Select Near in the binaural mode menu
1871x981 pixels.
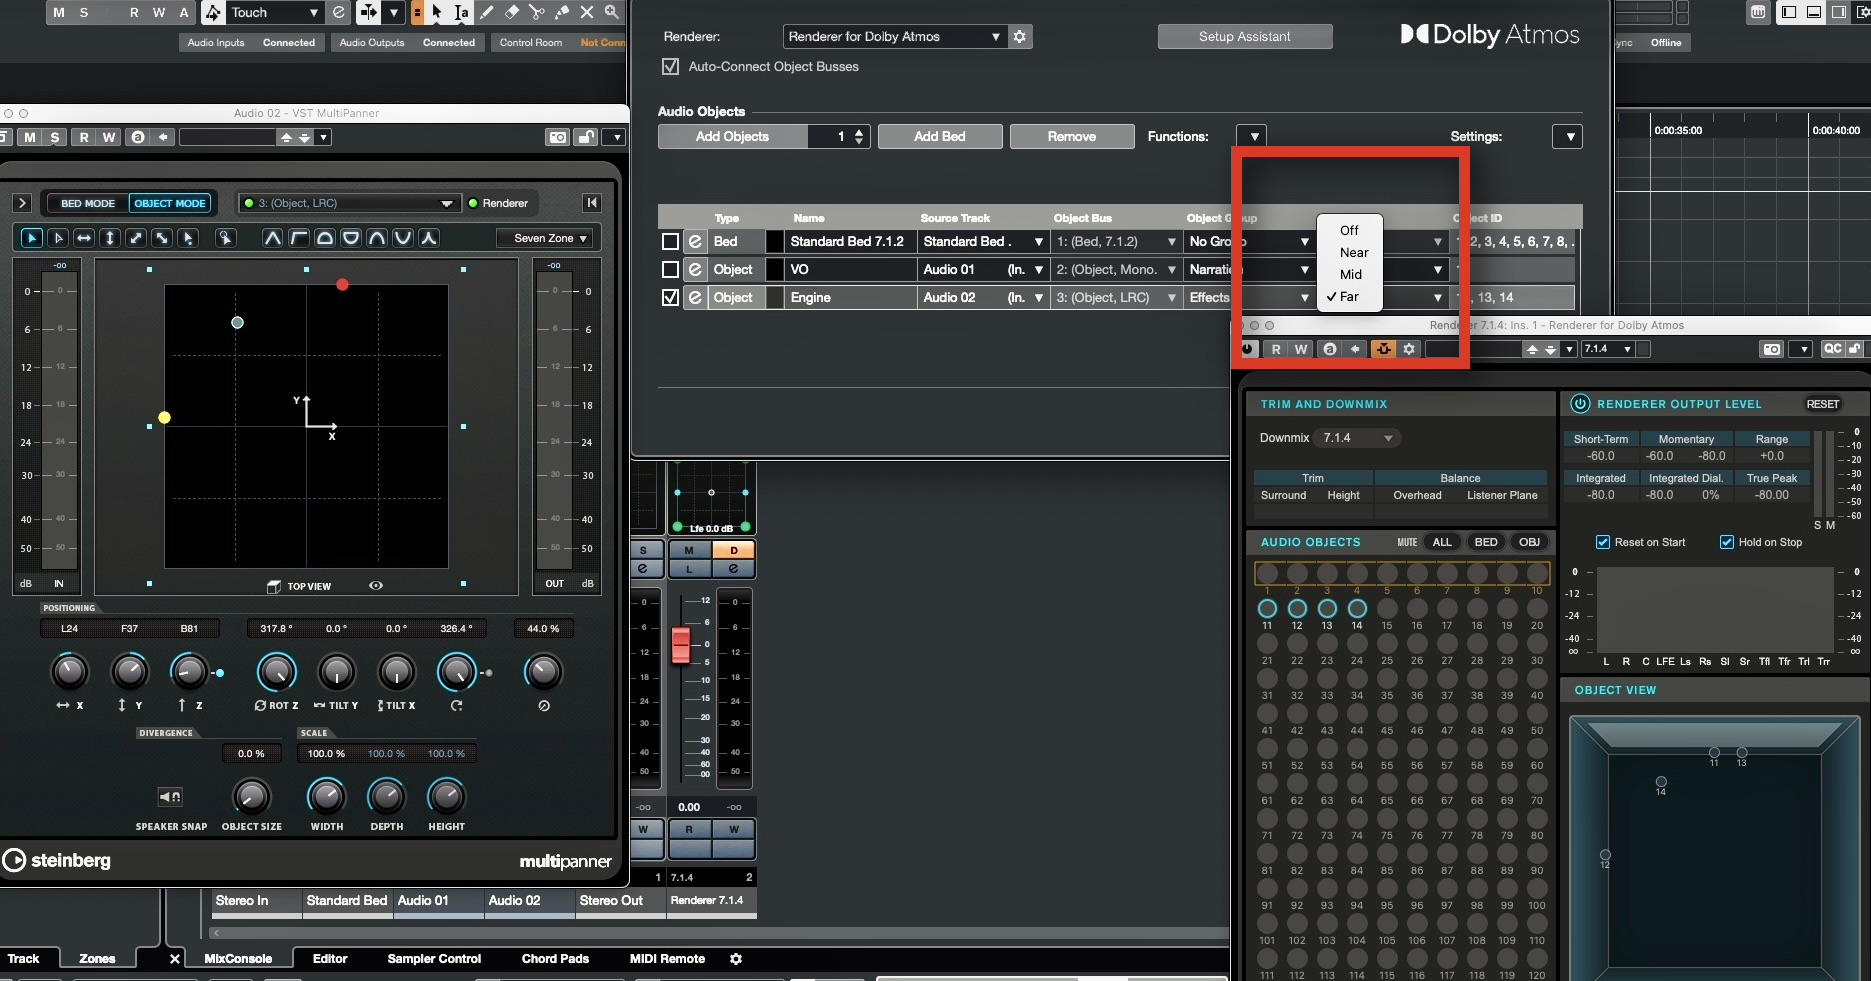[1350, 253]
